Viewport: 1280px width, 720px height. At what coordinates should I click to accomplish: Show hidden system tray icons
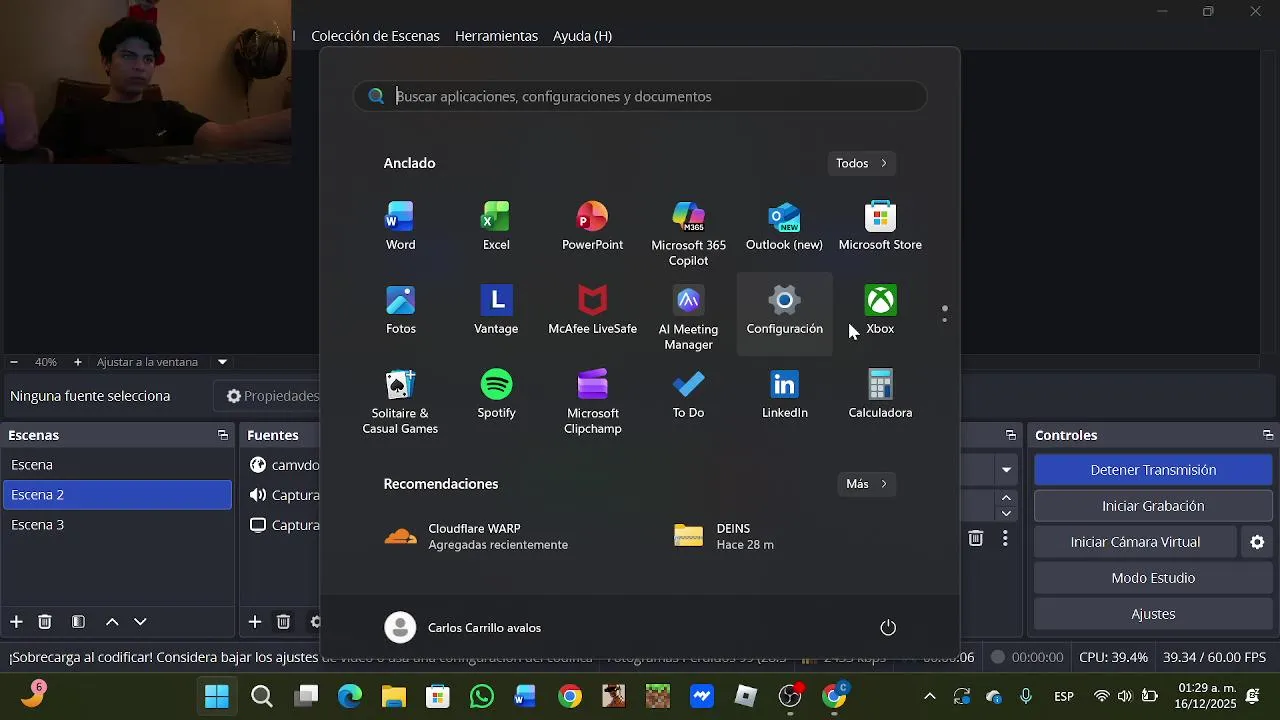(929, 696)
